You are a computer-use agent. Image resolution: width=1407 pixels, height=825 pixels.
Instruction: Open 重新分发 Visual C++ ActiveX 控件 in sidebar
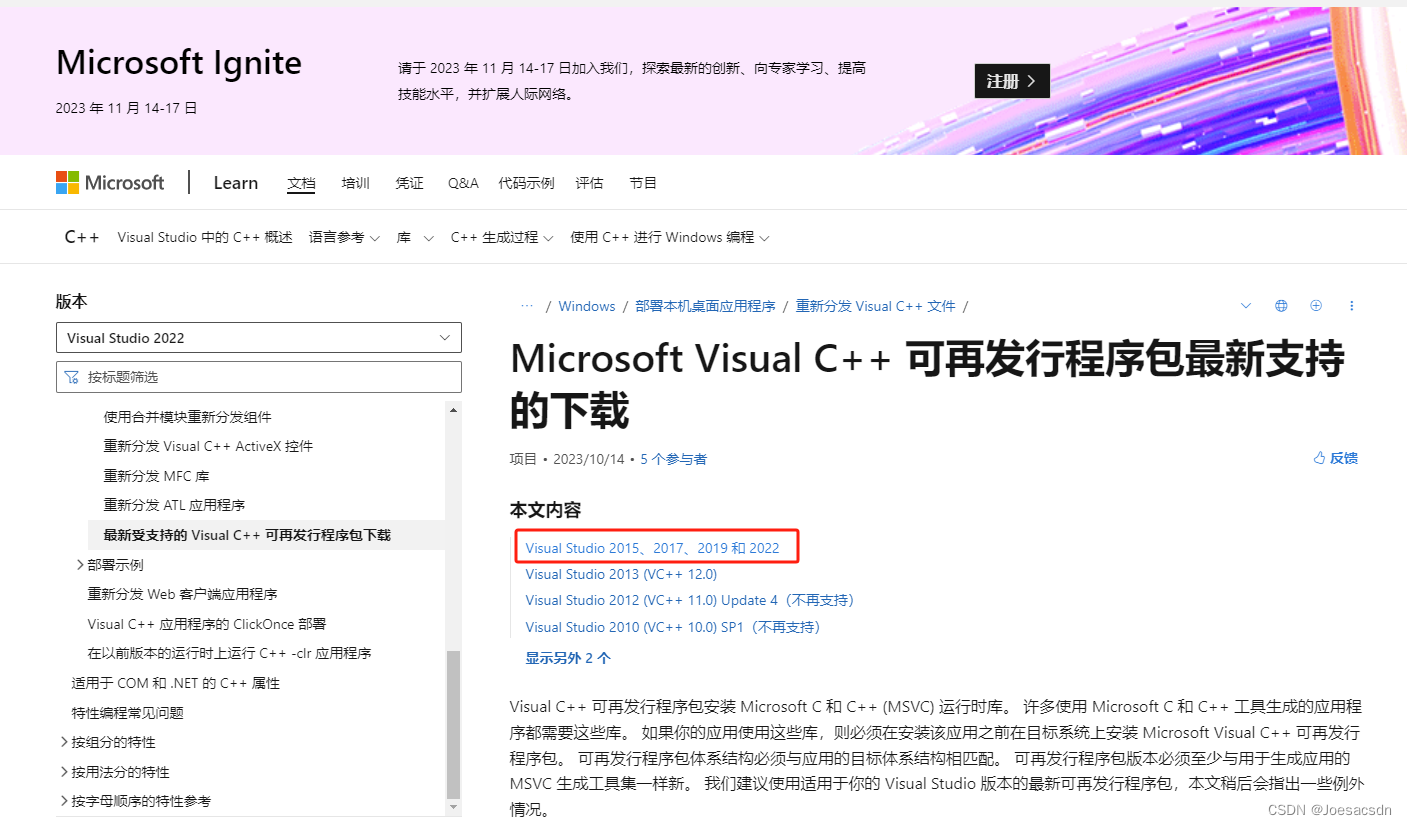(208, 446)
